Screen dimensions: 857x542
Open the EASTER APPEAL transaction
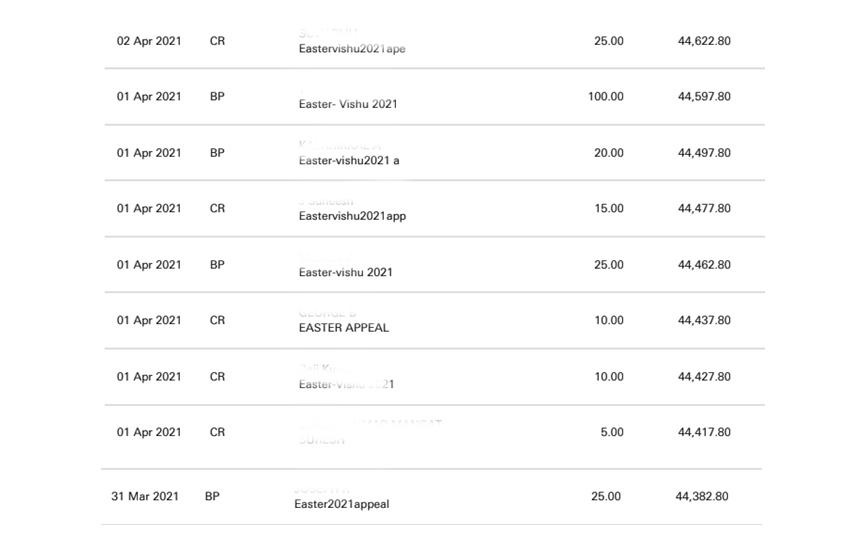click(x=435, y=321)
